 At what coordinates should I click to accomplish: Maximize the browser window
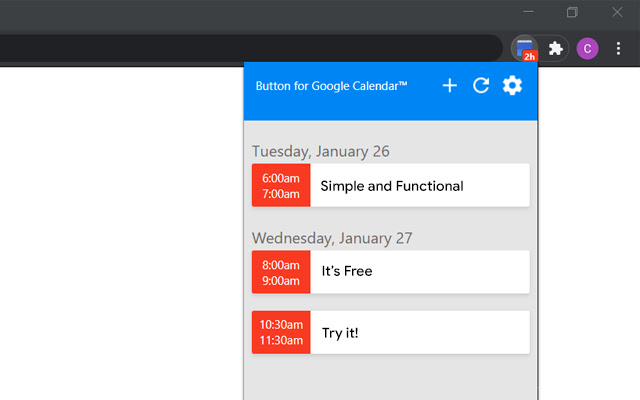[572, 12]
